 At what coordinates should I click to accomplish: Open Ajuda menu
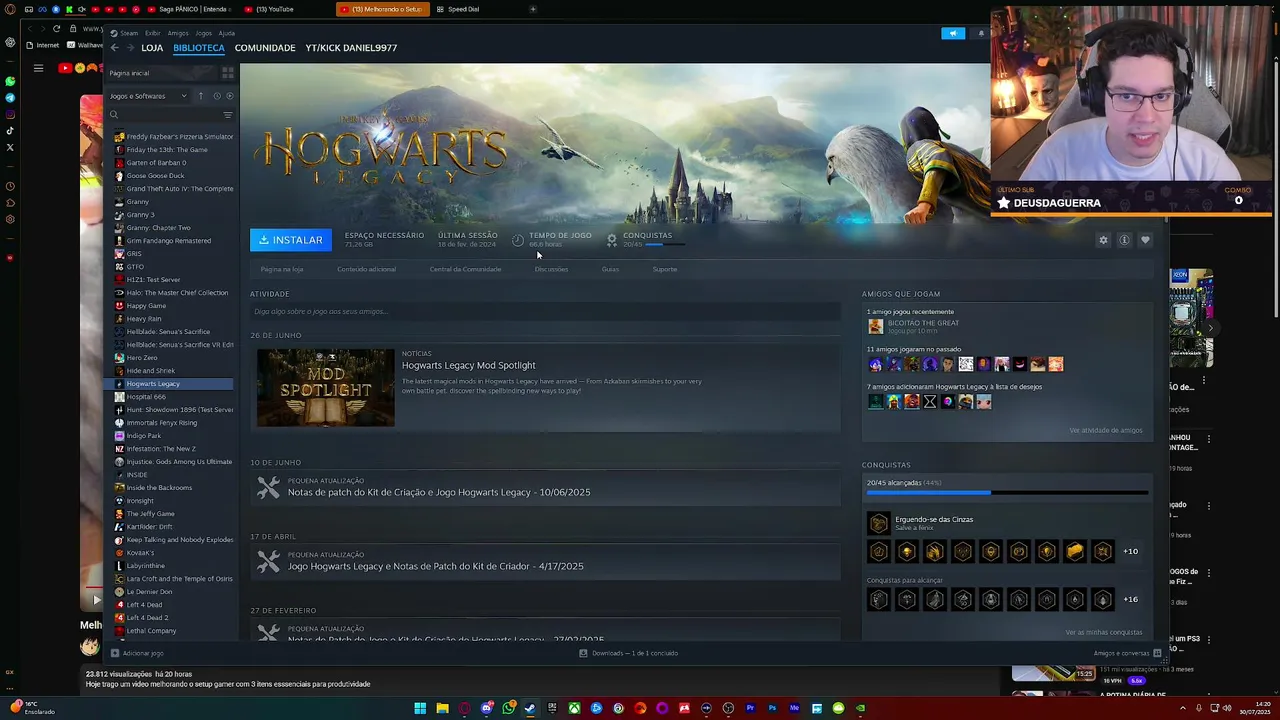coord(227,33)
